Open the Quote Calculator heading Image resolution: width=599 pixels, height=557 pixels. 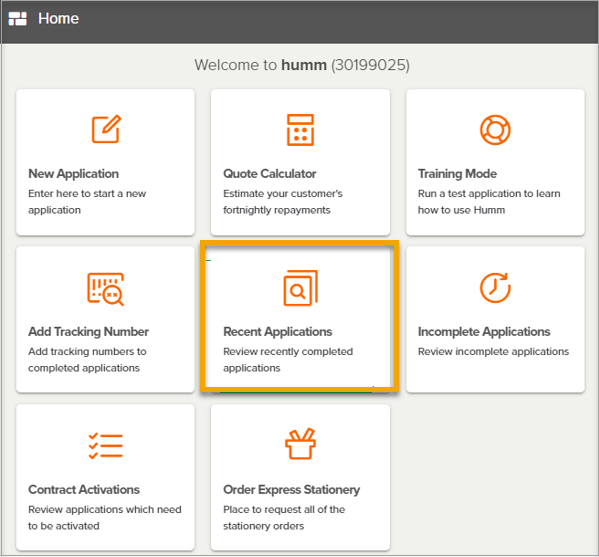coord(269,174)
